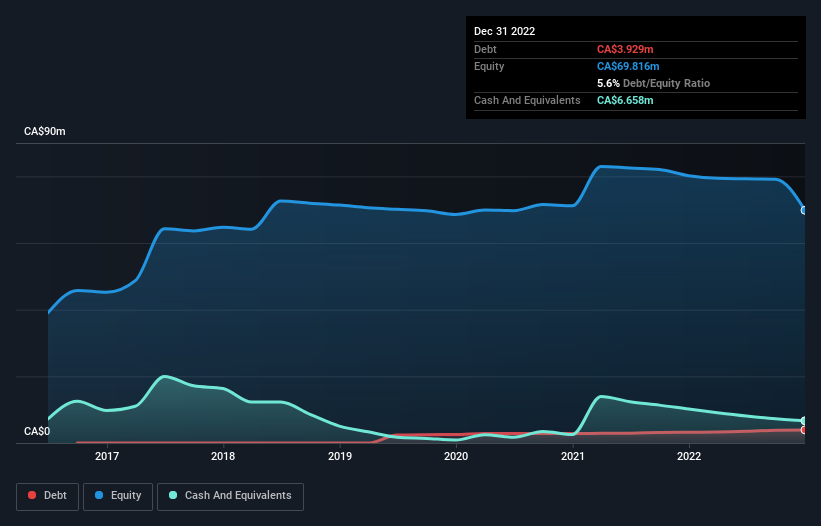The height and width of the screenshot is (526, 821).
Task: Click the Equity value CA$69.816m
Action: pyautogui.click(x=628, y=66)
